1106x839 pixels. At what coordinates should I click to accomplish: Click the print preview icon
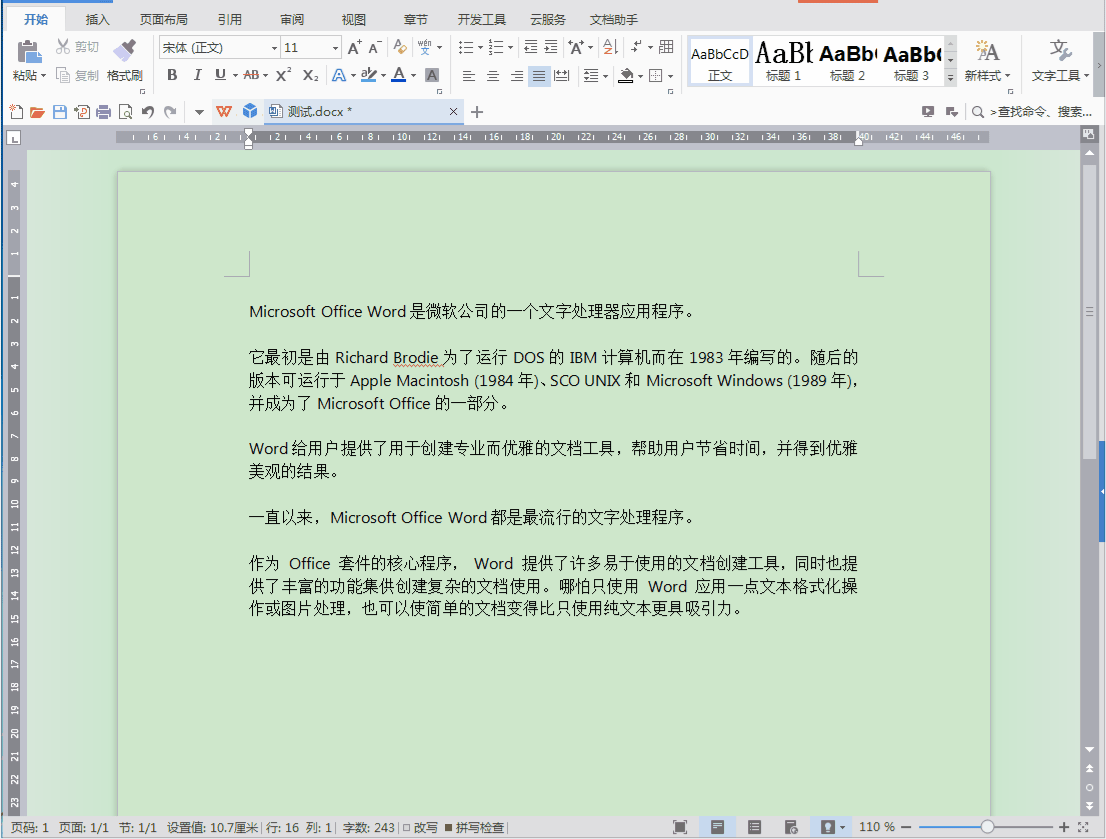pos(126,111)
